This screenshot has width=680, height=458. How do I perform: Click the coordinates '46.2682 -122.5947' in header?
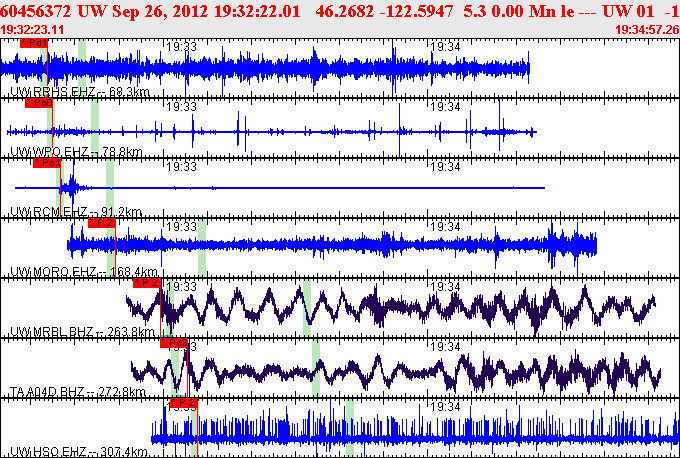point(386,11)
